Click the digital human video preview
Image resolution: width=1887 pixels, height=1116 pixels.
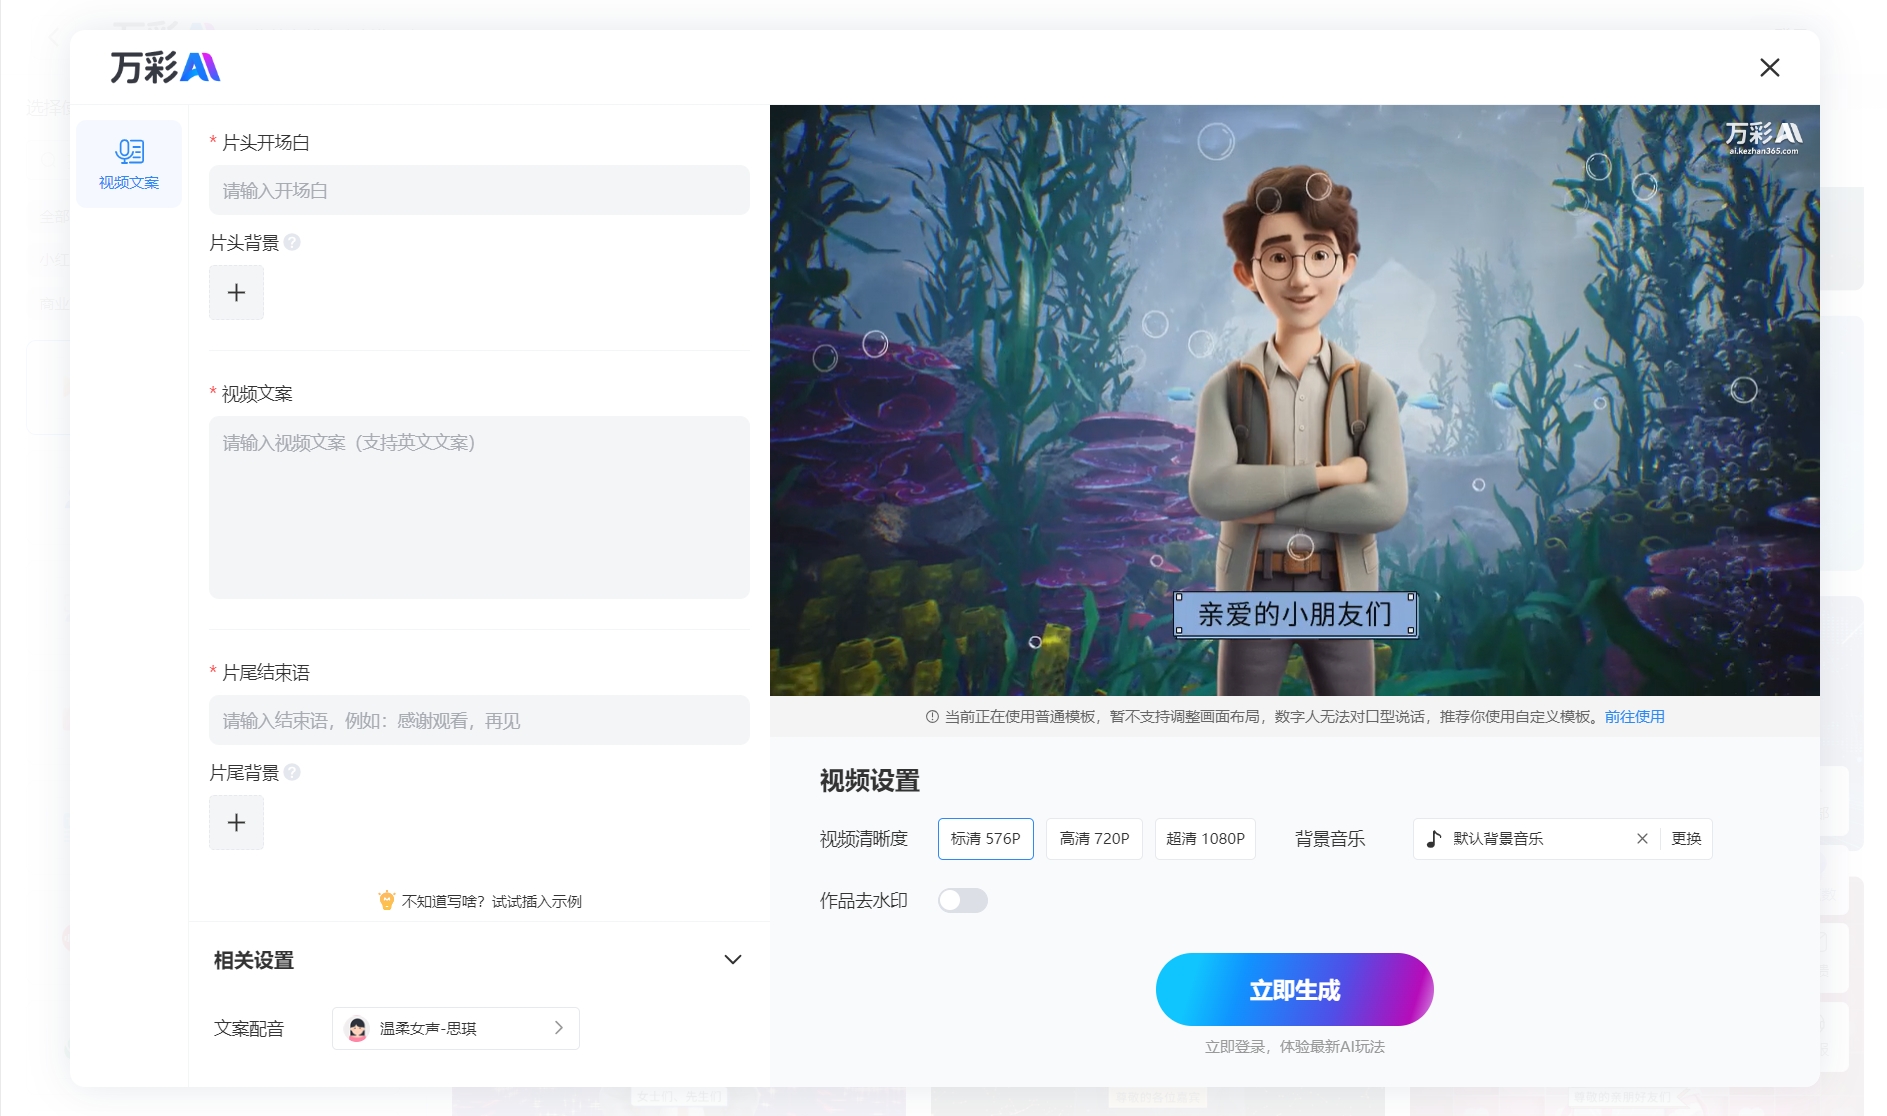coord(1295,400)
